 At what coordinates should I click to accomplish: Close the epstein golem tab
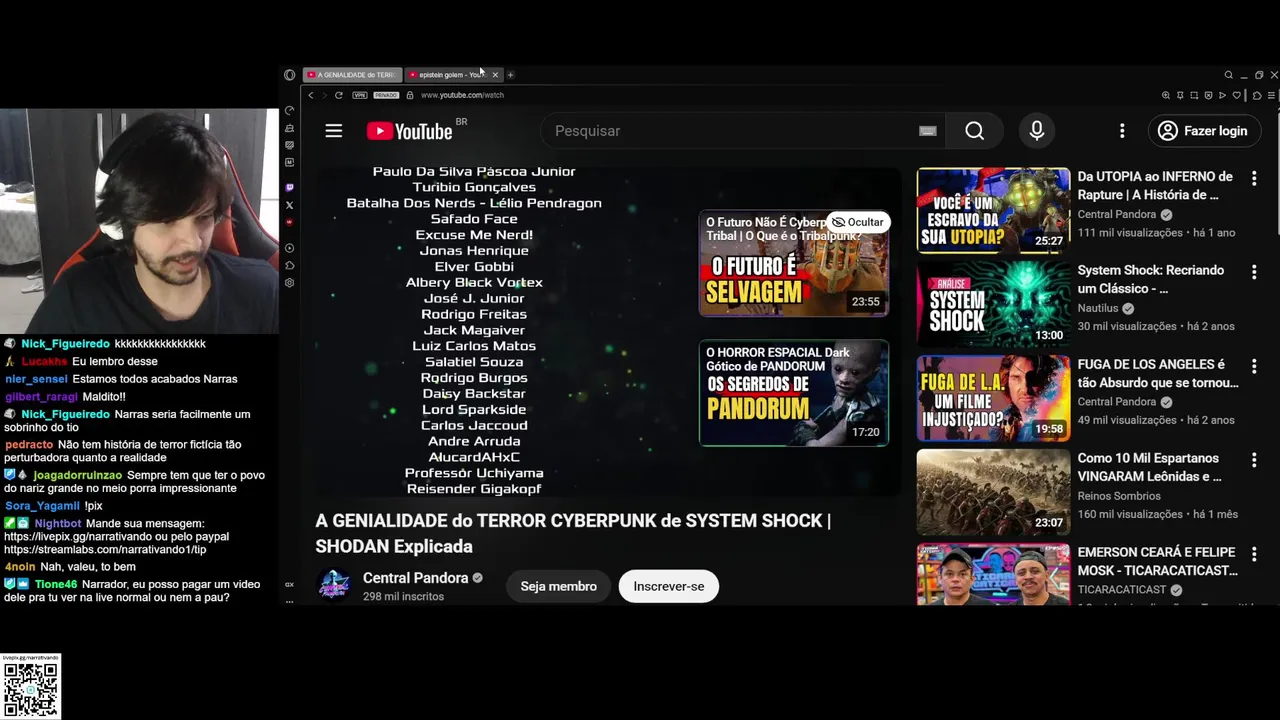(x=495, y=75)
